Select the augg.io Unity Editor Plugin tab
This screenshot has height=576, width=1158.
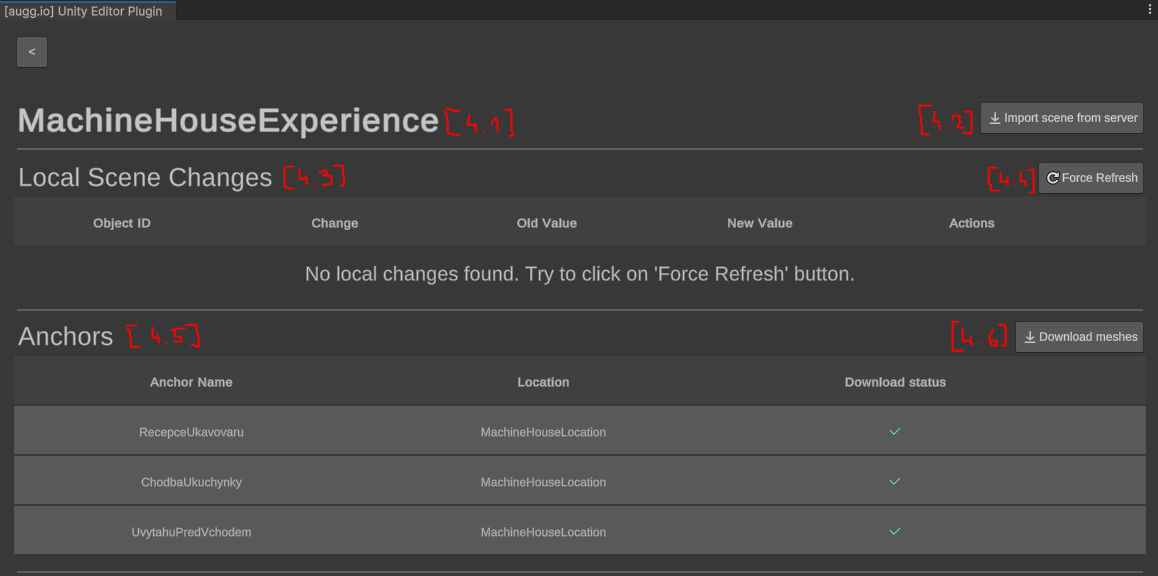[84, 11]
